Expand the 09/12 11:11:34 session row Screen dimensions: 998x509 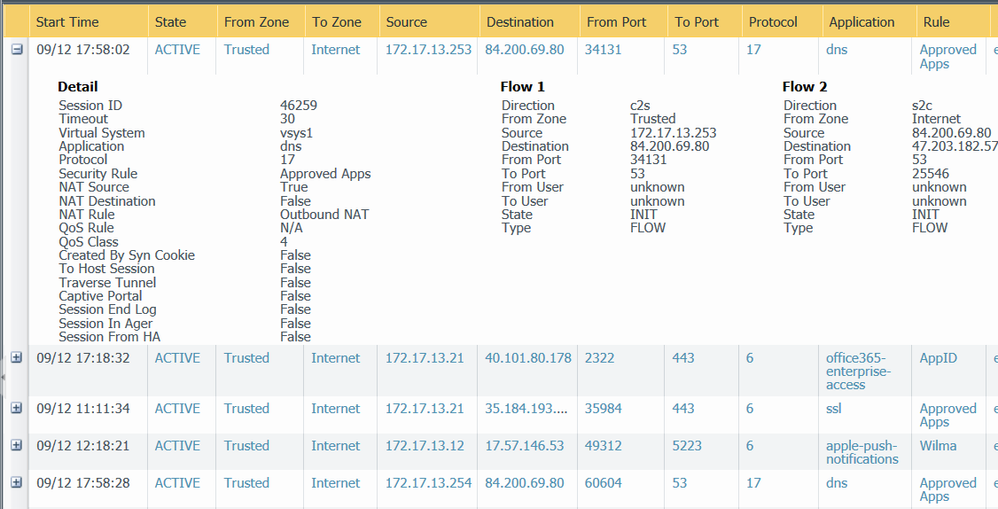click(17, 408)
